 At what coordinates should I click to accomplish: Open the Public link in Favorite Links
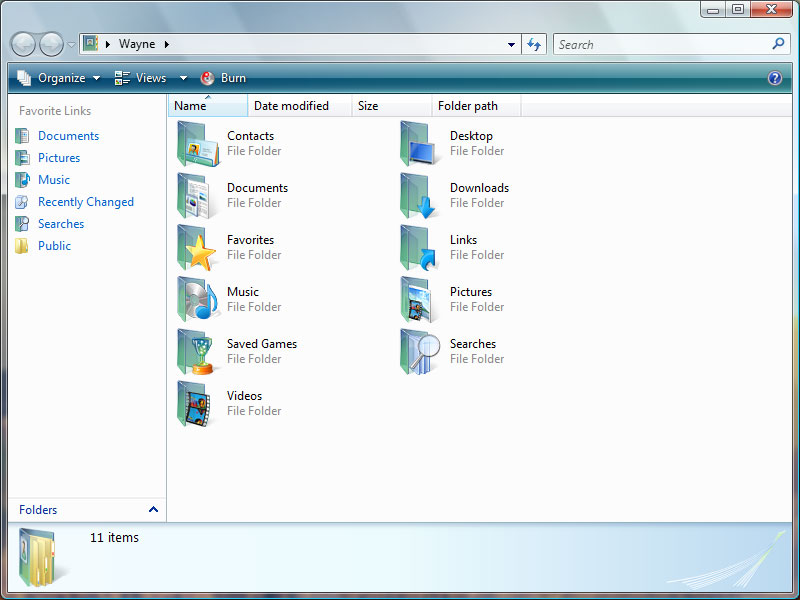click(55, 246)
